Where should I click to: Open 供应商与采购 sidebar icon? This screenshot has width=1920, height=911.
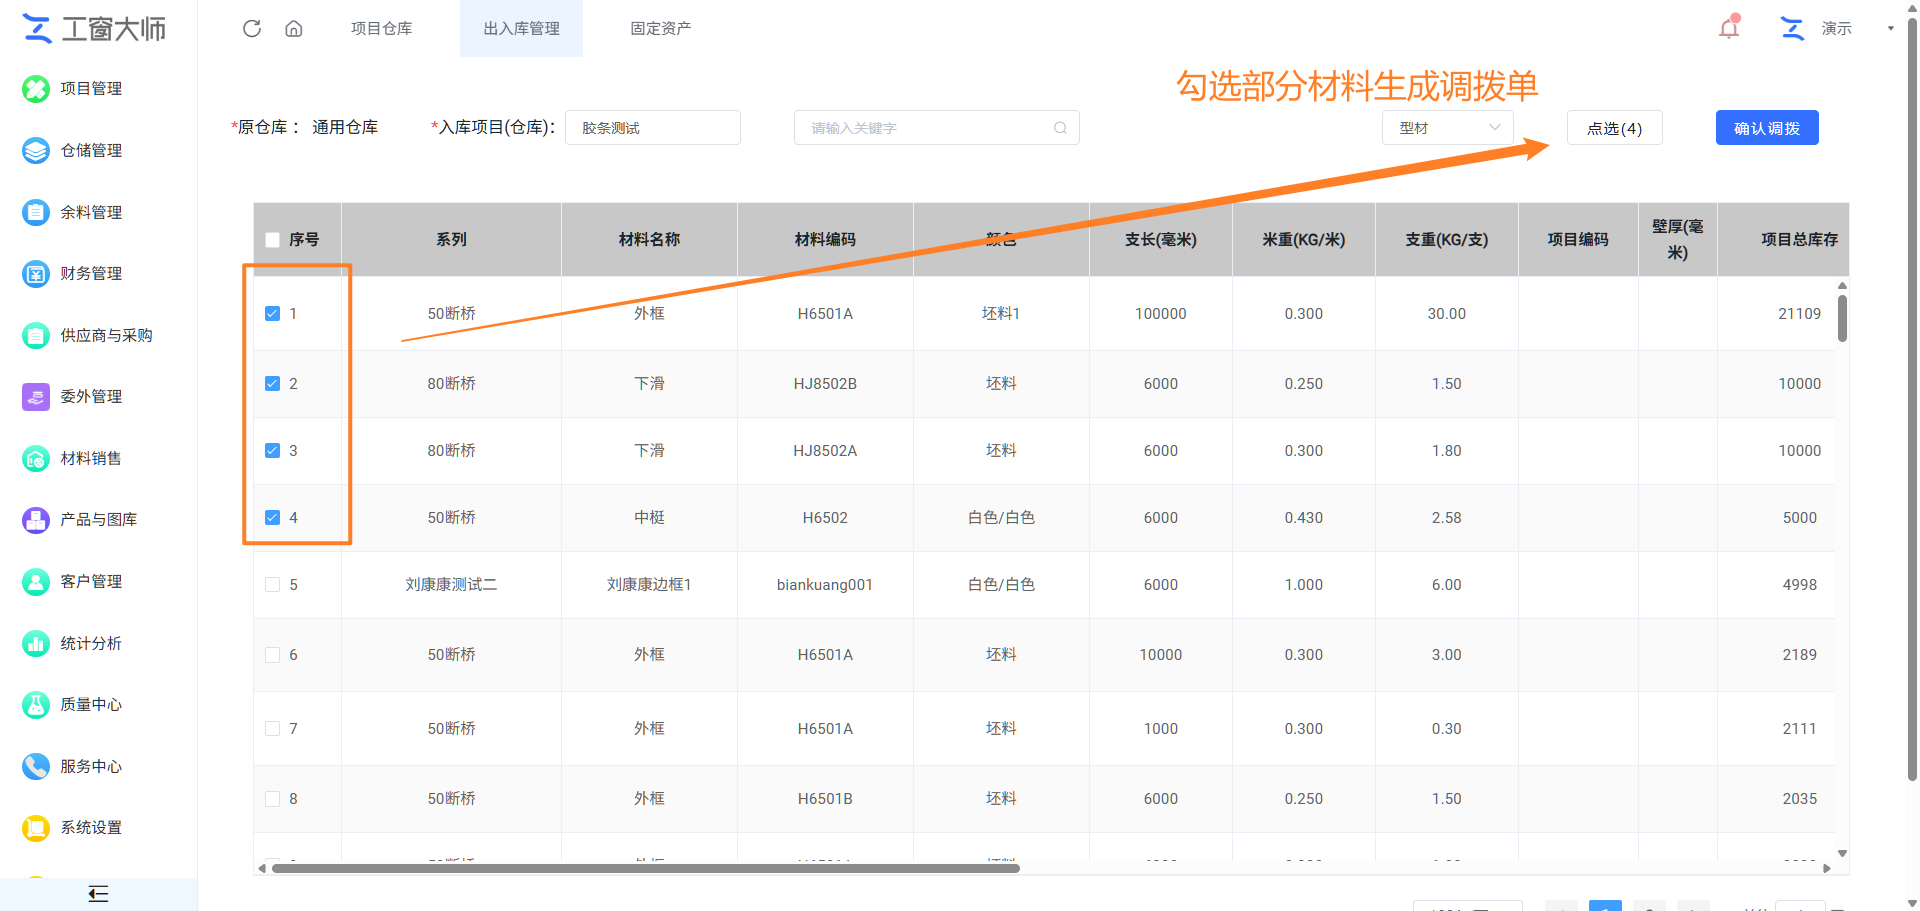(36, 336)
